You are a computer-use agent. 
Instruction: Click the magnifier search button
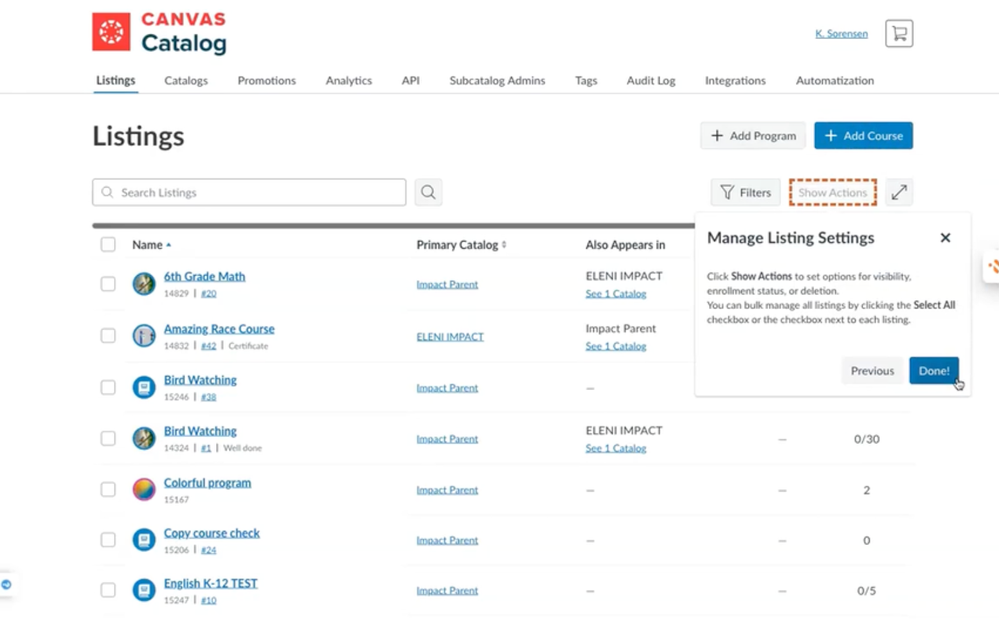coord(428,192)
